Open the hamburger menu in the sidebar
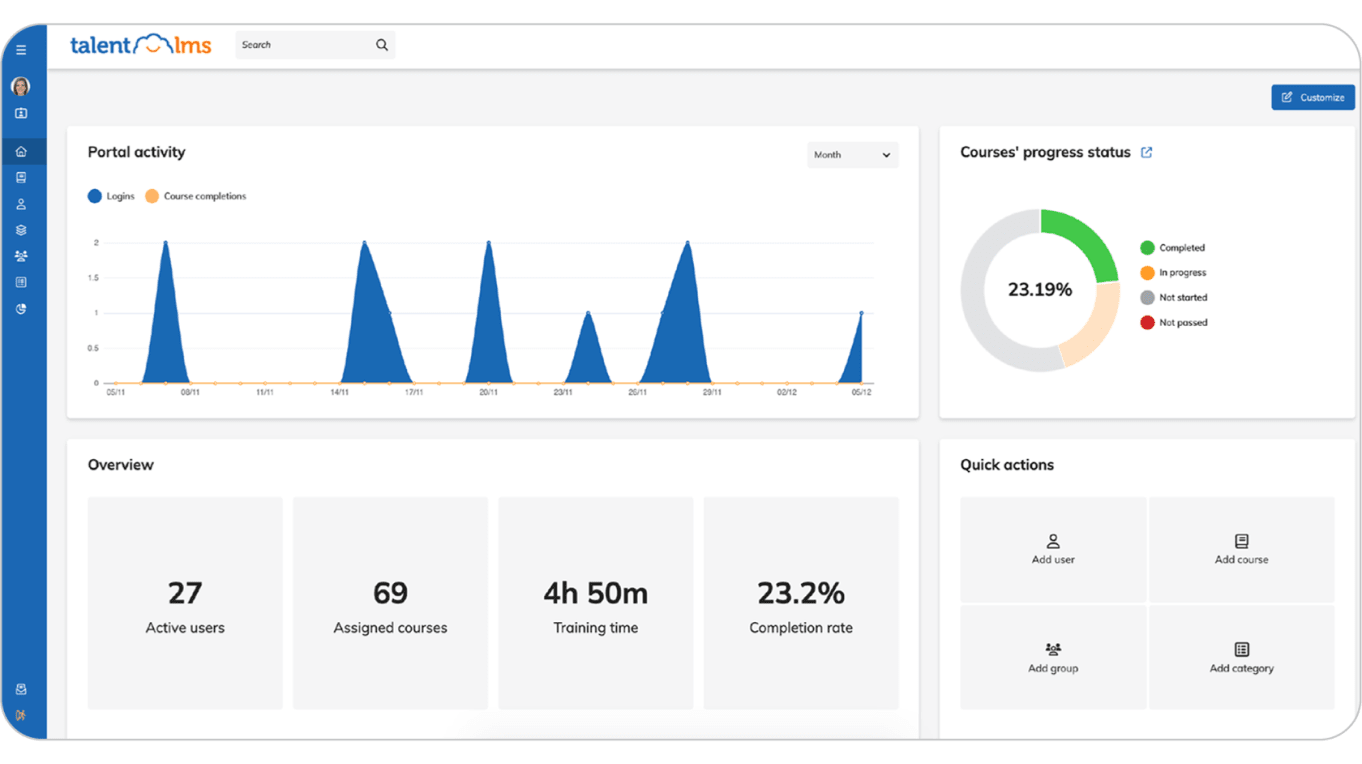Viewport: 1362px width, 764px height. (21, 50)
